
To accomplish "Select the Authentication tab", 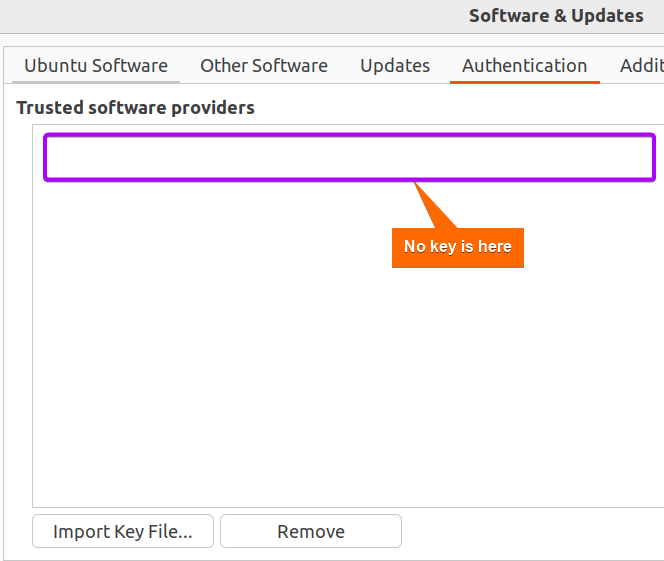I will (525, 66).
